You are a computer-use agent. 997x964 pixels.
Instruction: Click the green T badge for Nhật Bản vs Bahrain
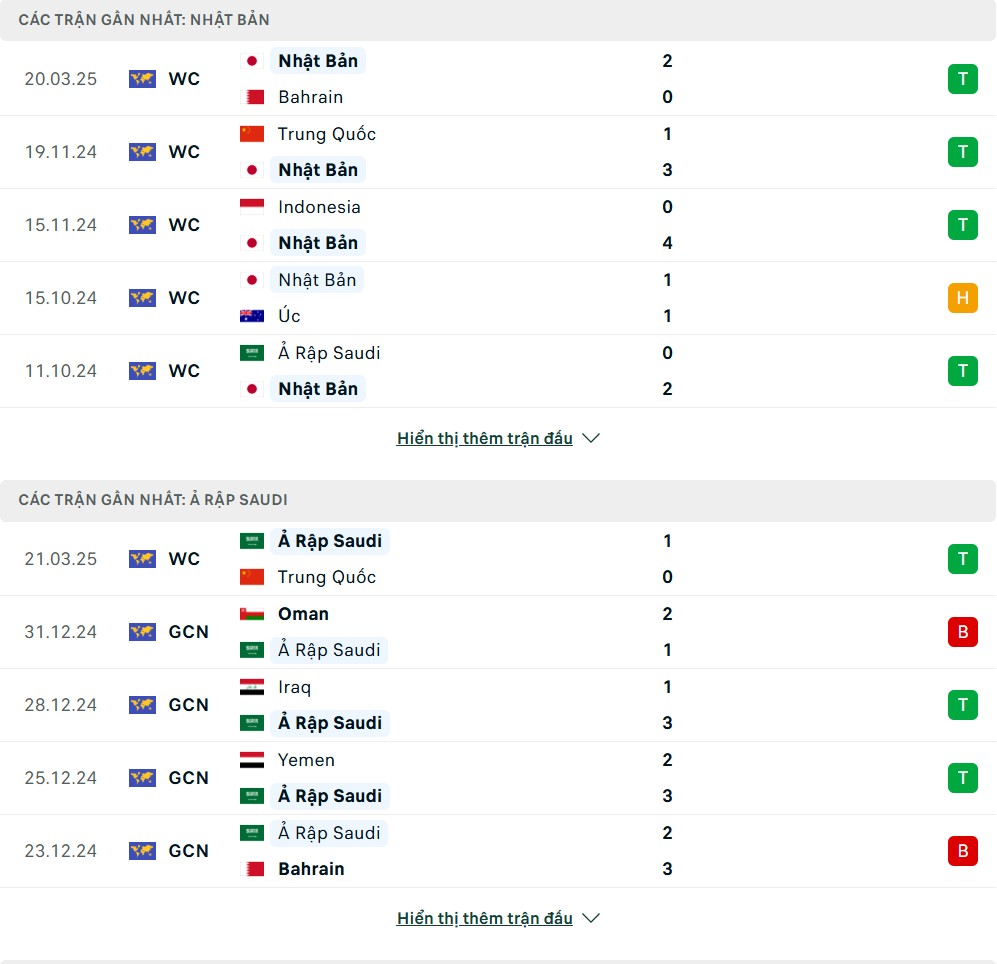[963, 79]
